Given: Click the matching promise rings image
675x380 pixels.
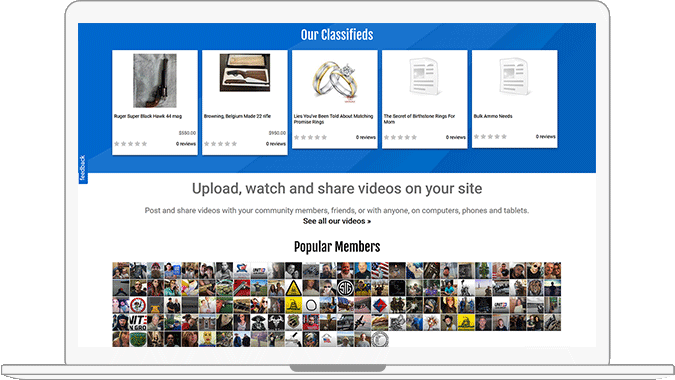Looking at the screenshot, I should [x=334, y=81].
